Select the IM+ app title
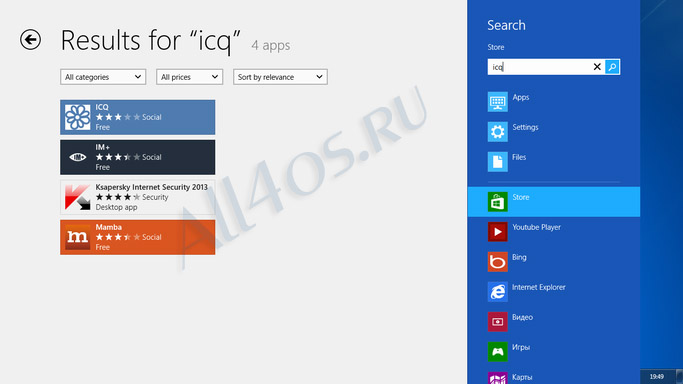Image resolution: width=683 pixels, height=384 pixels. tap(102, 147)
